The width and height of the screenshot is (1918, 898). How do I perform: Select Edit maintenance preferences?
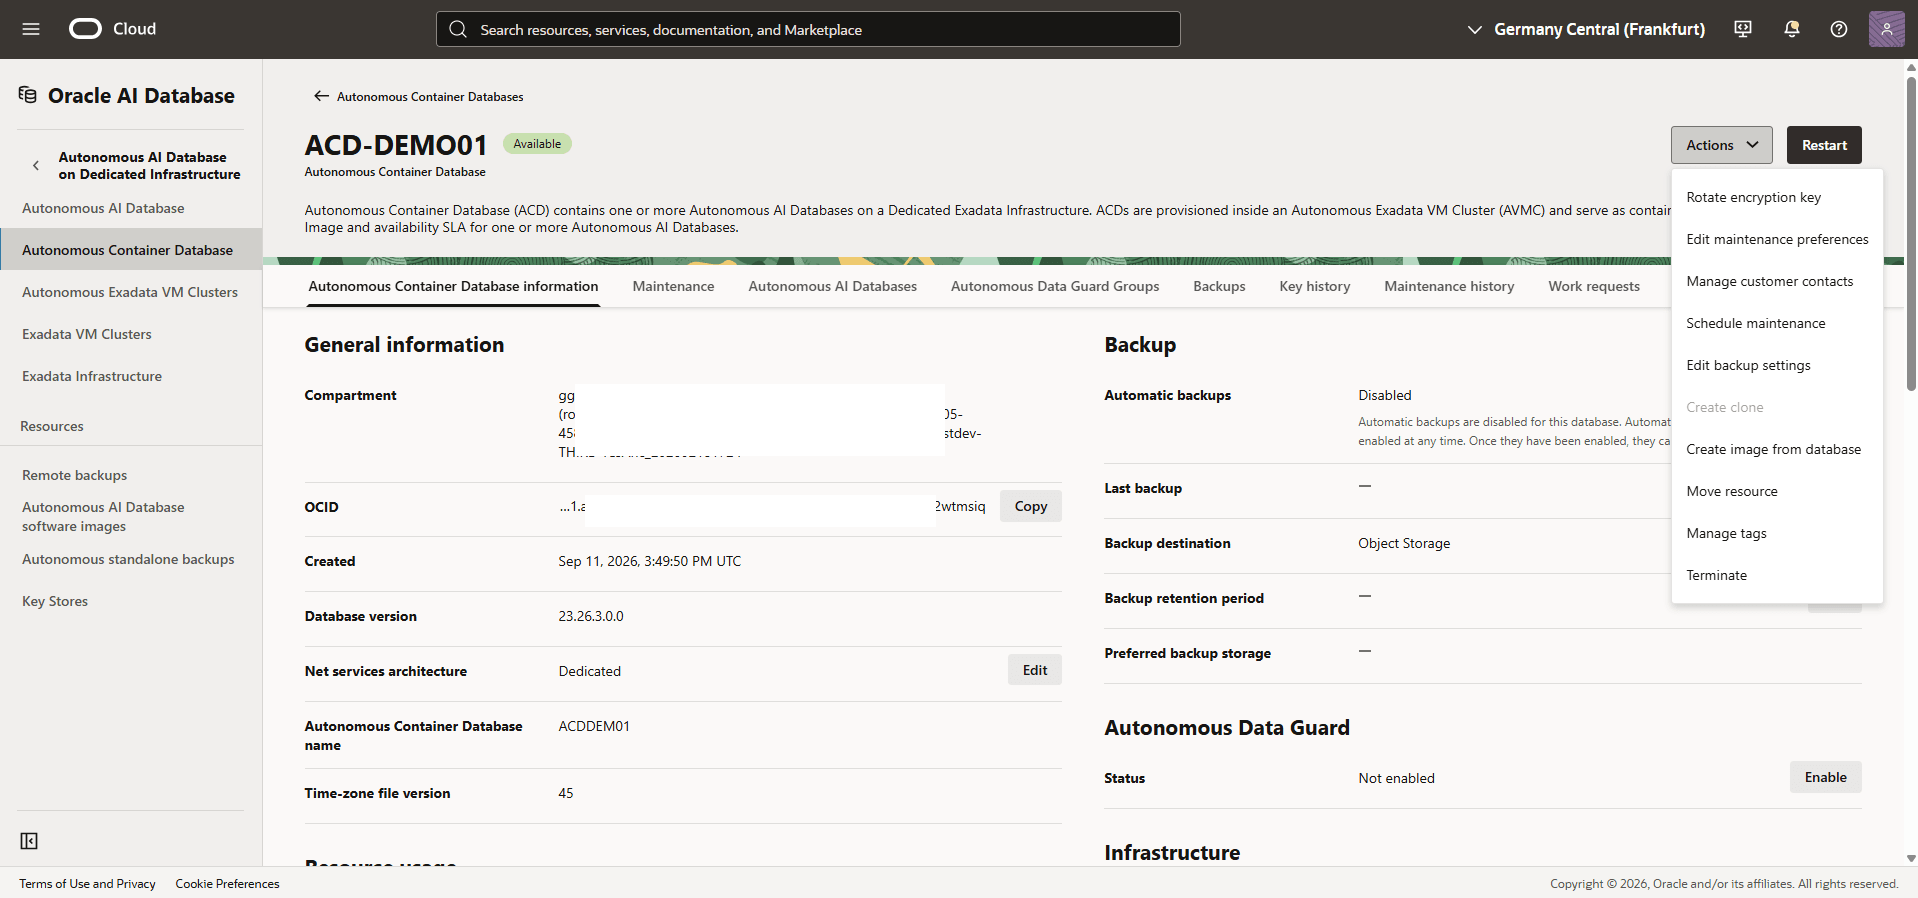(x=1777, y=239)
